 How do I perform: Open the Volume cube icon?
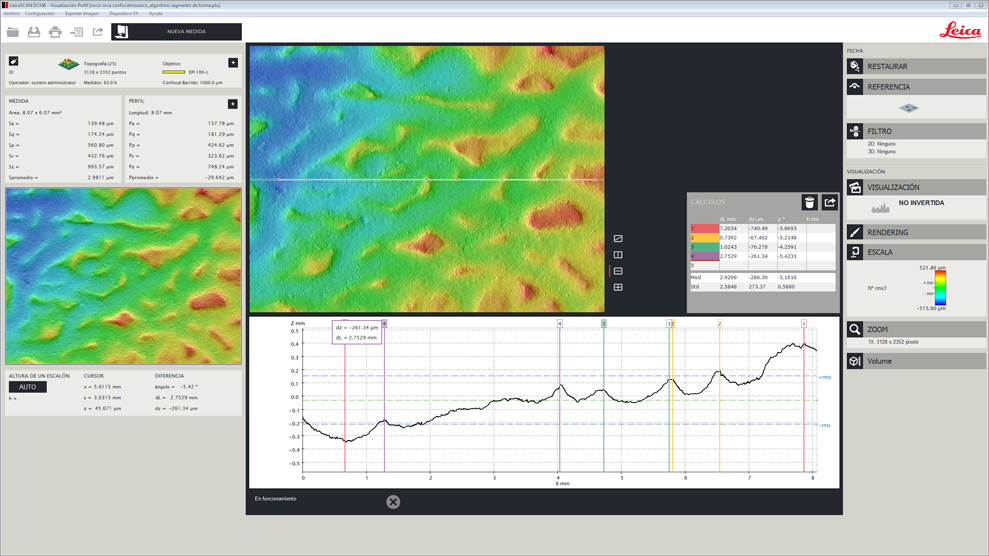click(x=855, y=361)
